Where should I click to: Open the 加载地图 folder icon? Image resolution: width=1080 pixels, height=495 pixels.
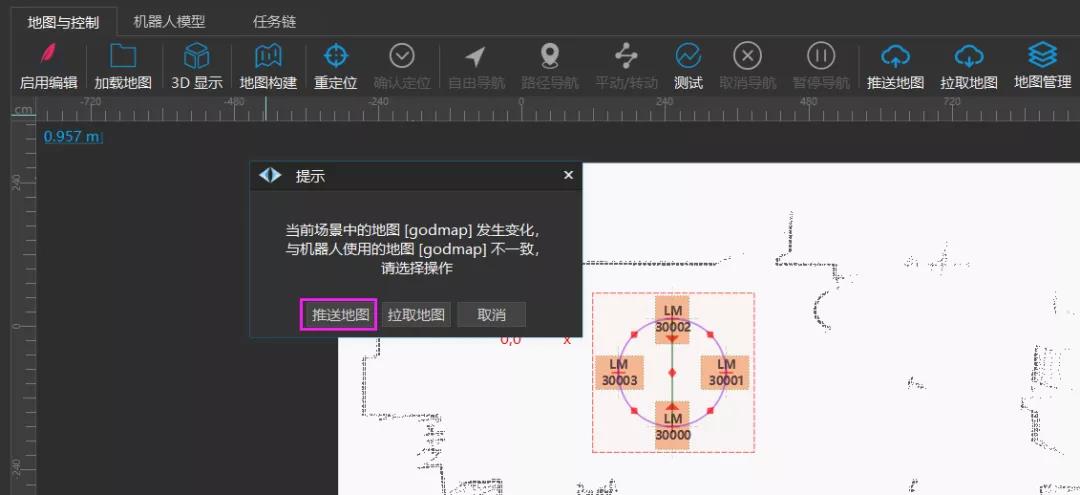click(122, 56)
